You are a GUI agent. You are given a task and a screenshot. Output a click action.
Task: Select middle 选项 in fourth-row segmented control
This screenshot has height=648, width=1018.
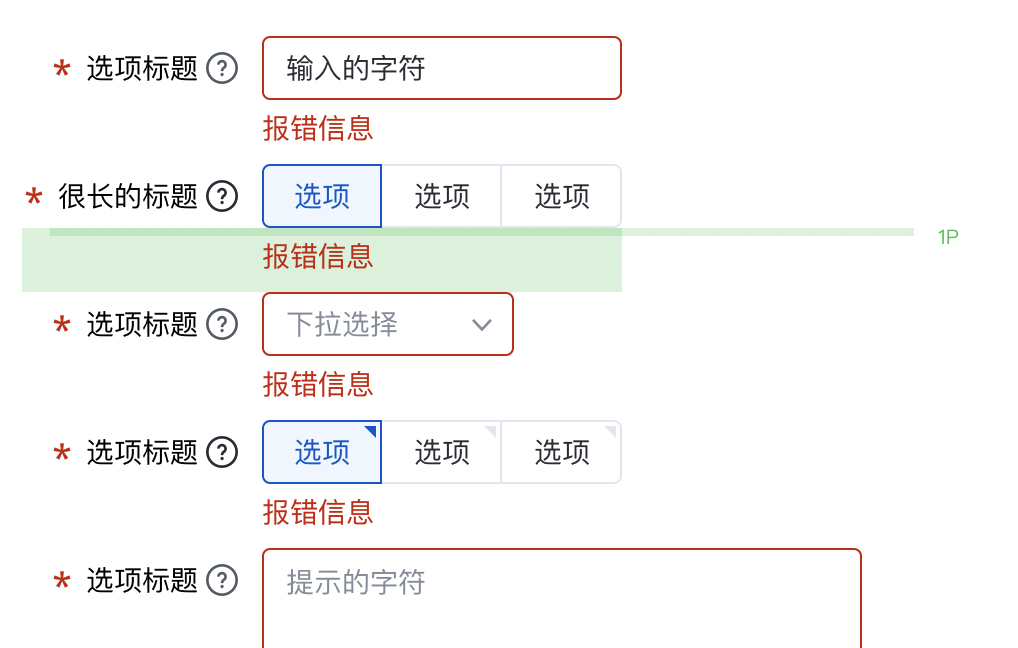point(441,452)
